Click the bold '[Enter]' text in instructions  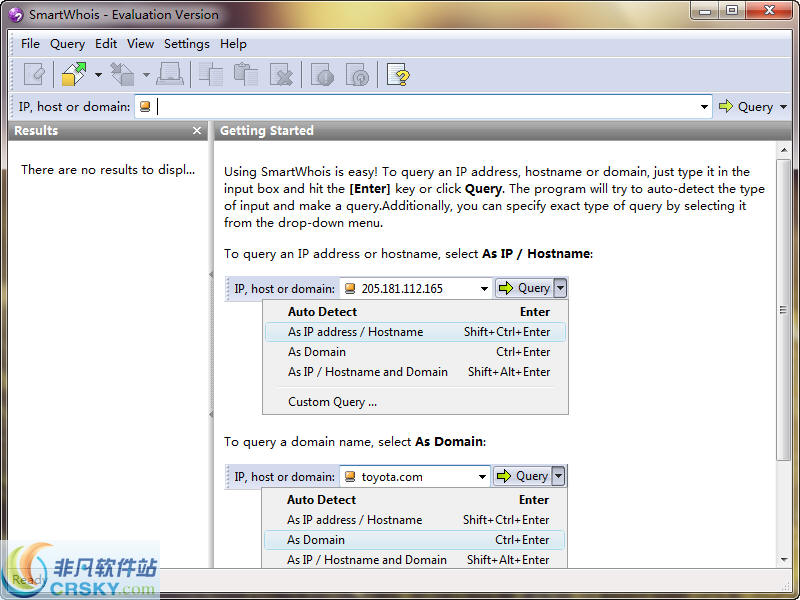pos(369,189)
